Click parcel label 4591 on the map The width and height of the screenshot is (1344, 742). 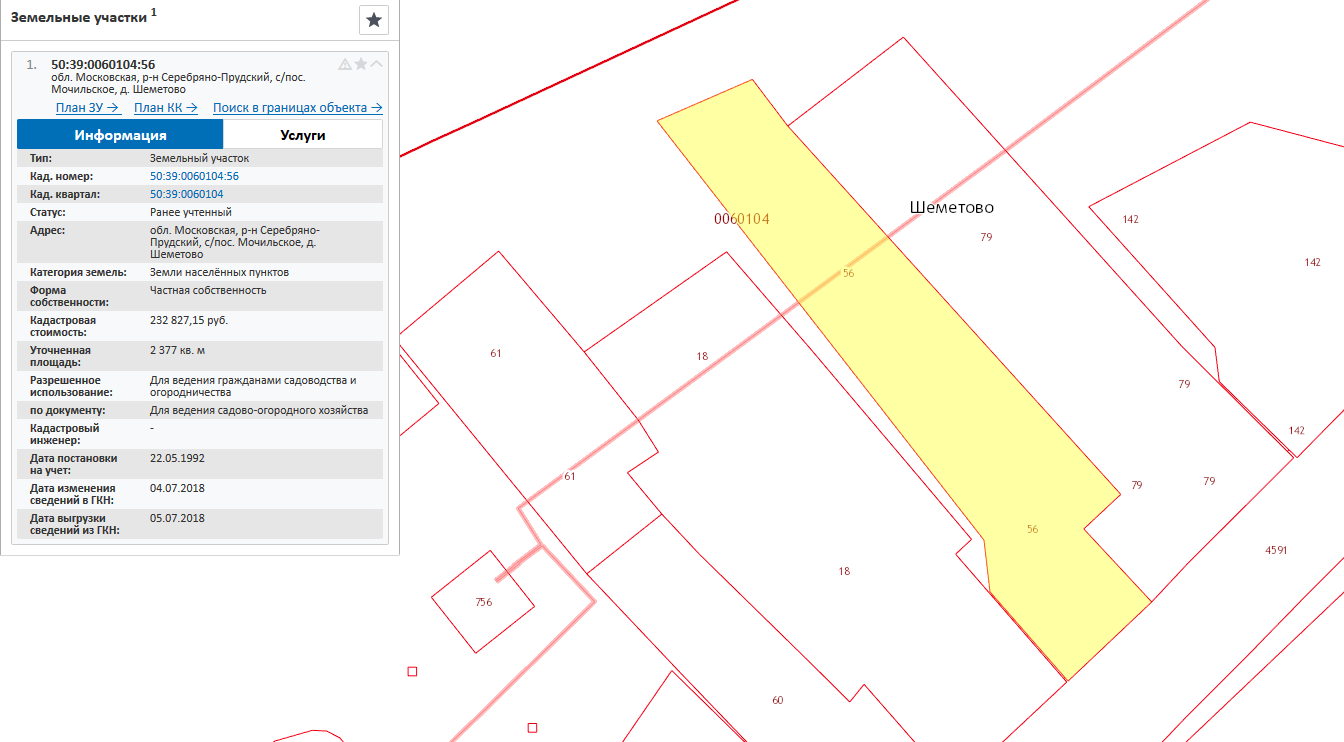[1276, 550]
